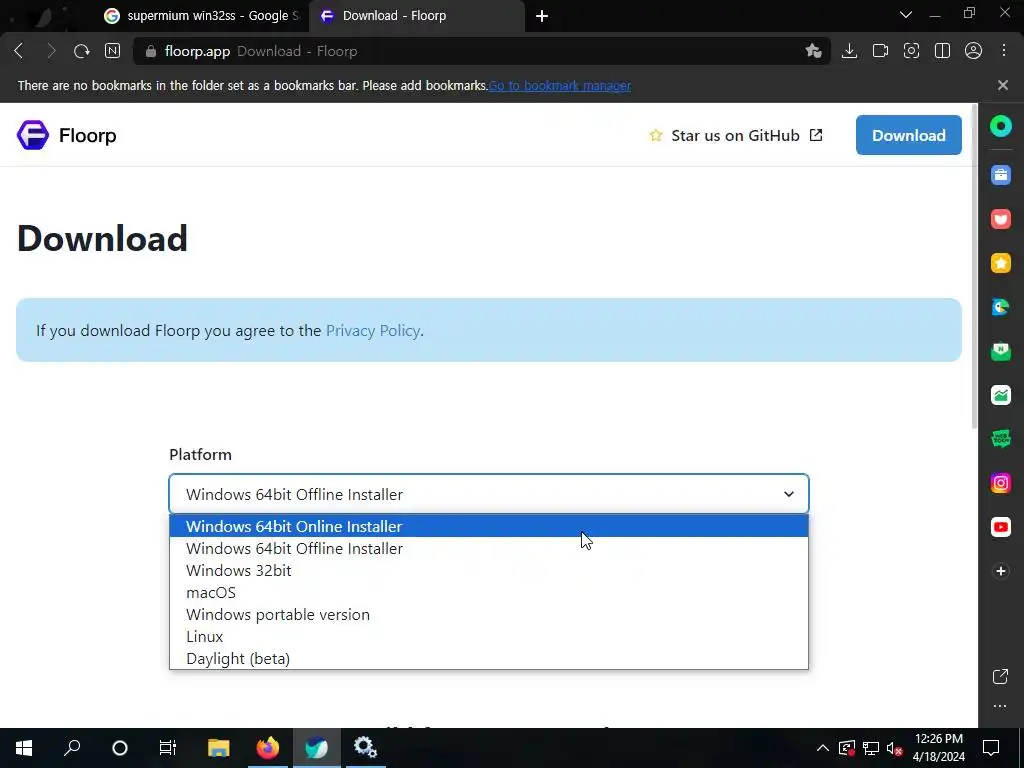Viewport: 1024px width, 768px height.
Task: Open the yellow star bookmarks sidebar panel
Action: pyautogui.click(x=1000, y=263)
